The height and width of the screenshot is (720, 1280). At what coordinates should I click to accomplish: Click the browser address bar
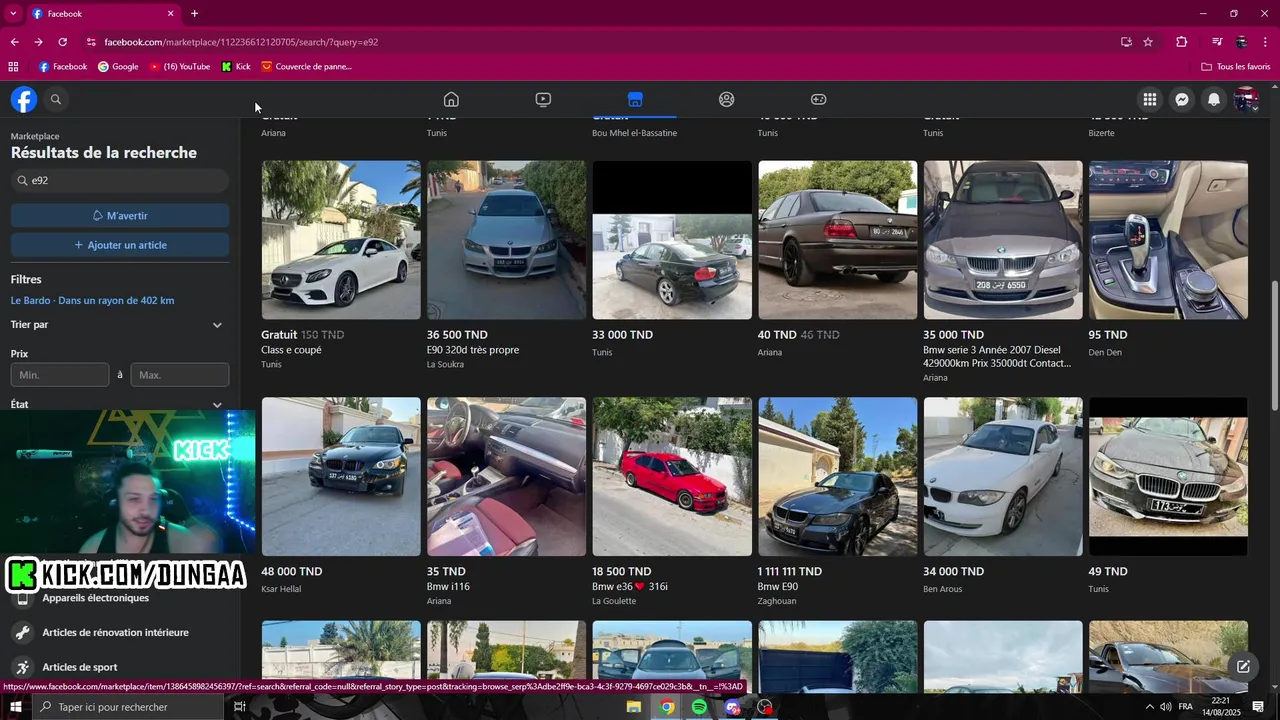point(600,42)
